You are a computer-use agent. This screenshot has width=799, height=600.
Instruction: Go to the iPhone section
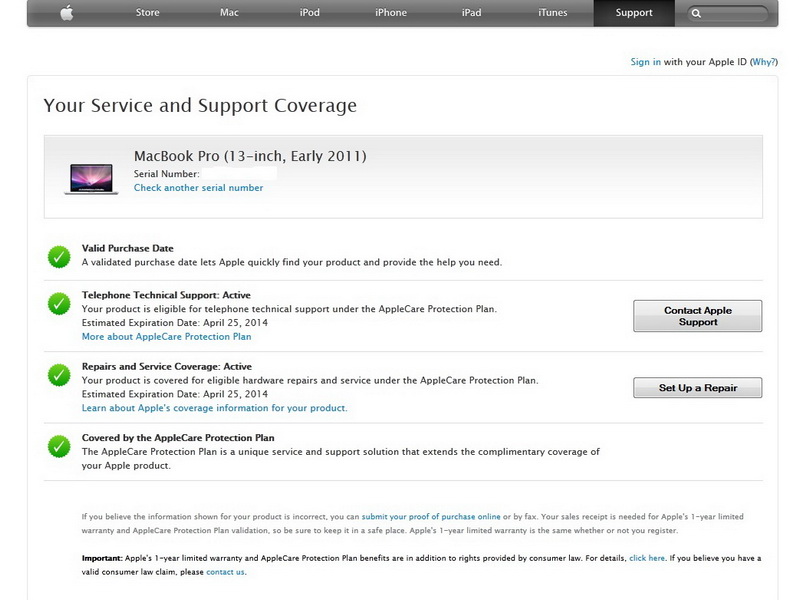click(x=391, y=13)
